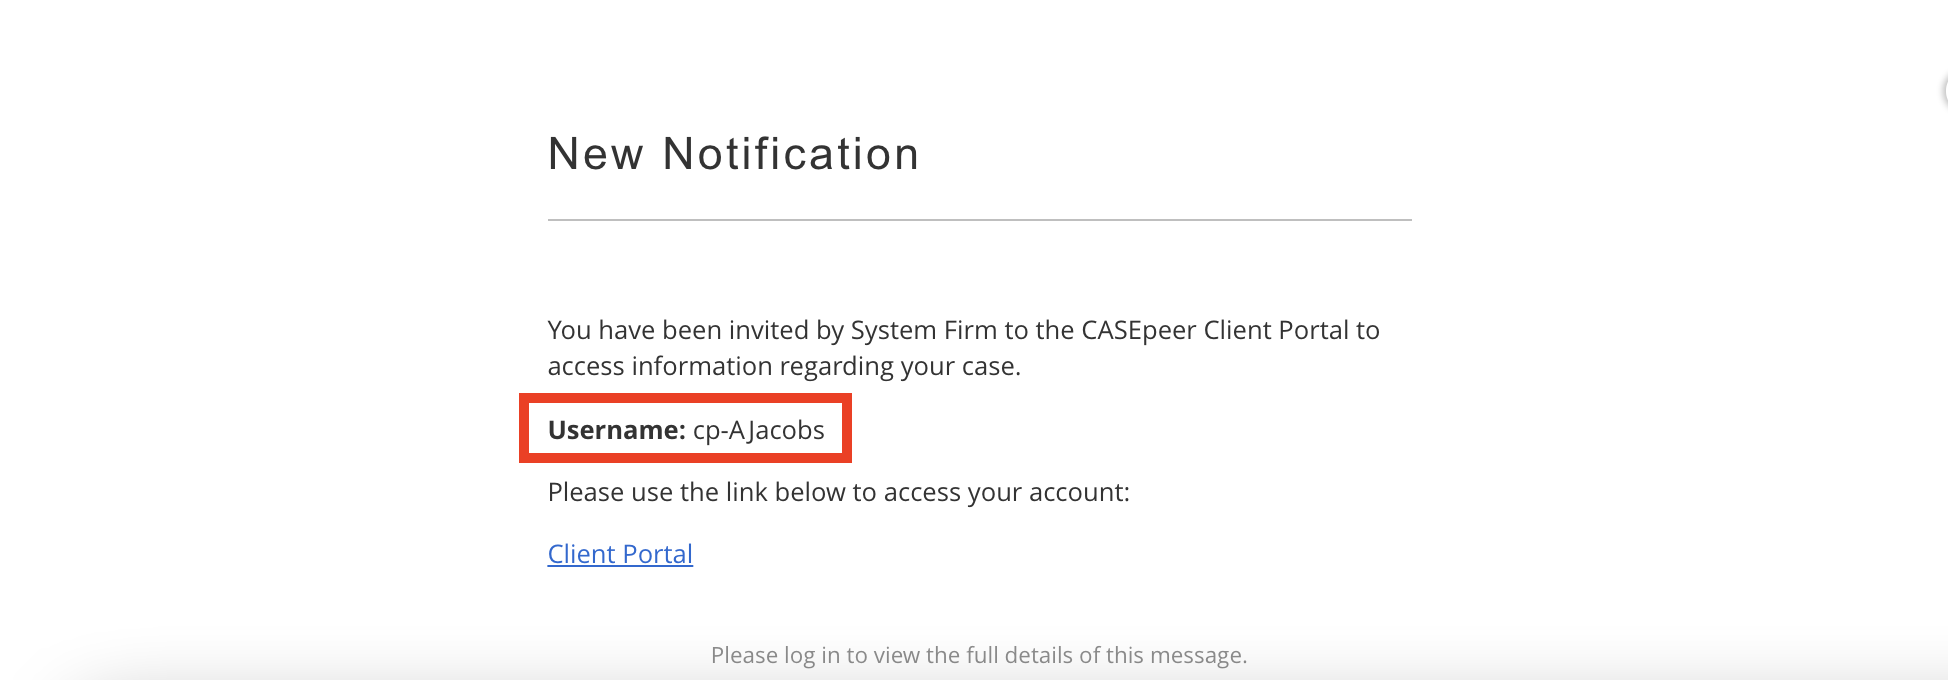This screenshot has width=1948, height=680.
Task: Click the word 'Notification' in the title
Action: click(791, 154)
